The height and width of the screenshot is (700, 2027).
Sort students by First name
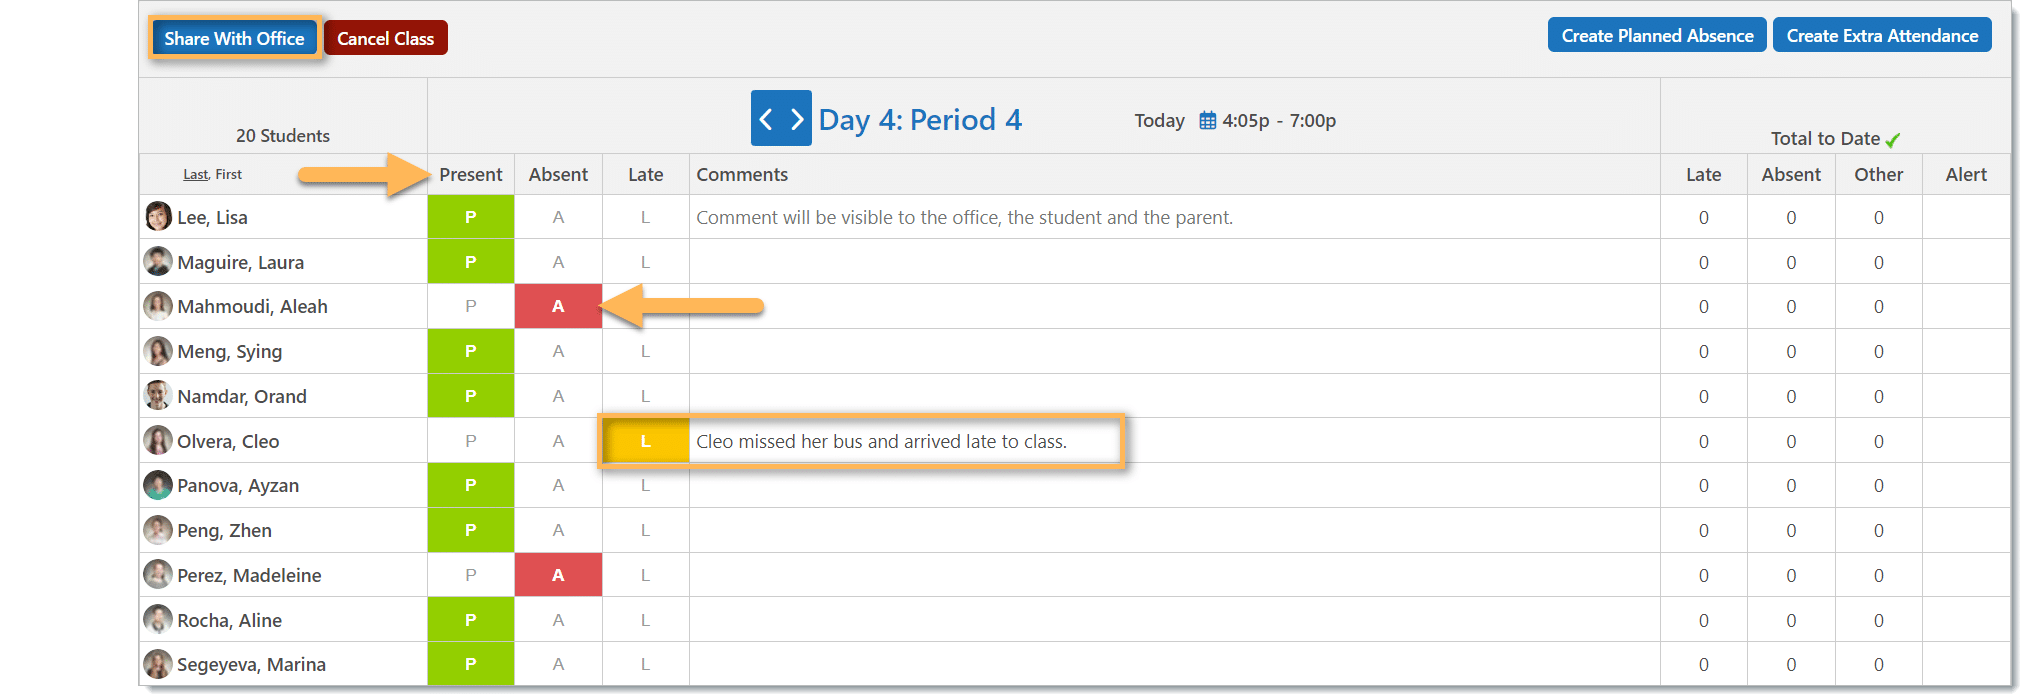click(x=229, y=174)
